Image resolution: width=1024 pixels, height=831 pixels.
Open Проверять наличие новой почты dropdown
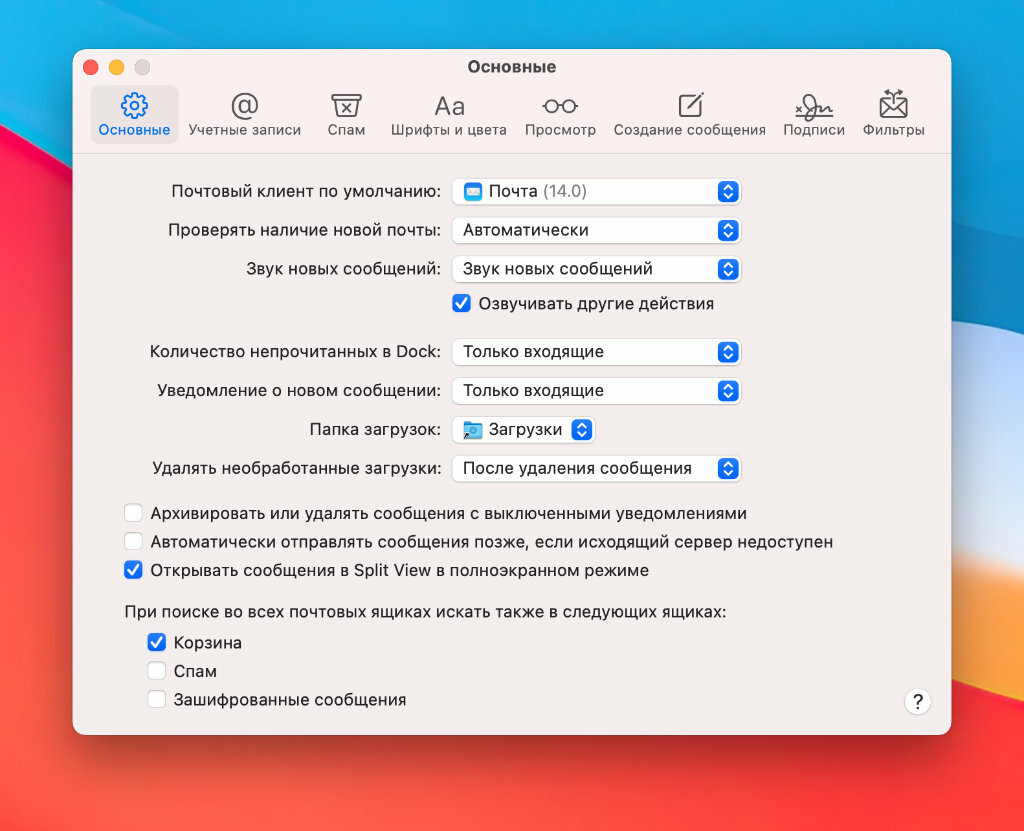pyautogui.click(x=596, y=230)
